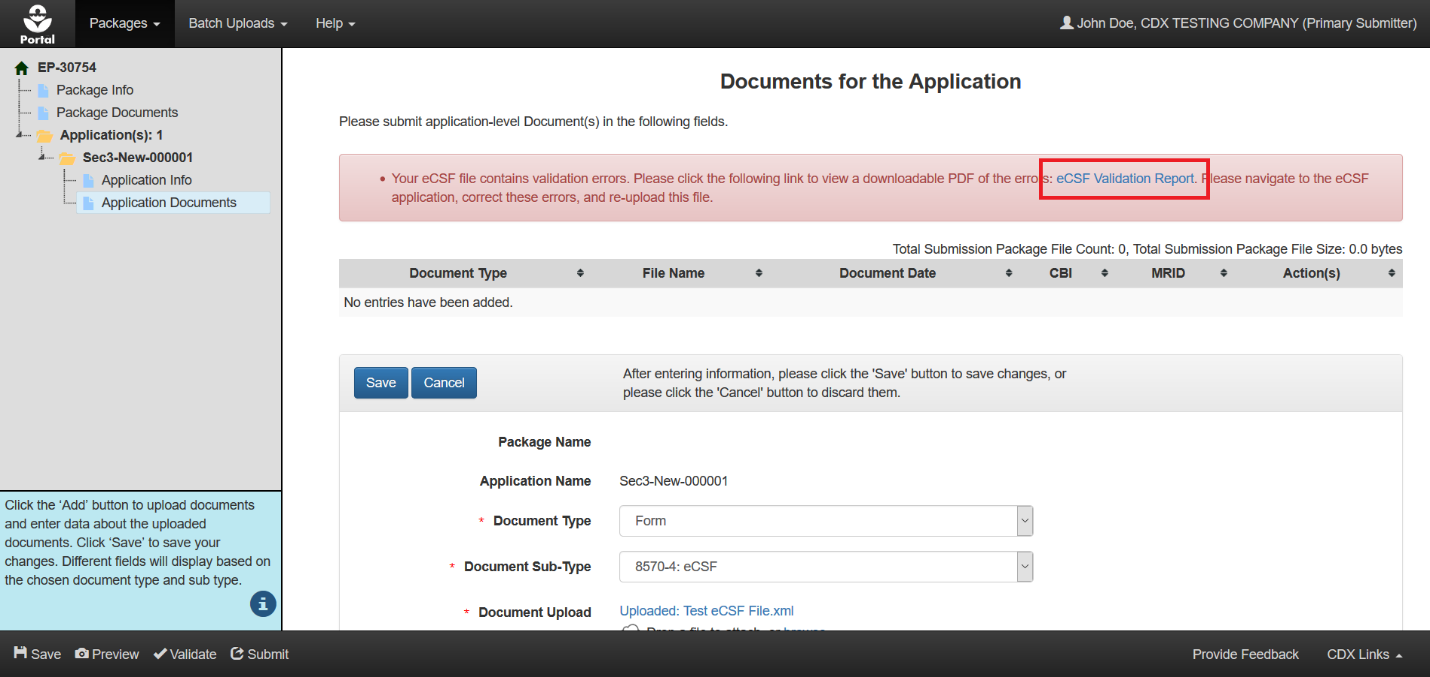Open the Document Type dropdown
This screenshot has width=1430, height=677.
coord(825,521)
